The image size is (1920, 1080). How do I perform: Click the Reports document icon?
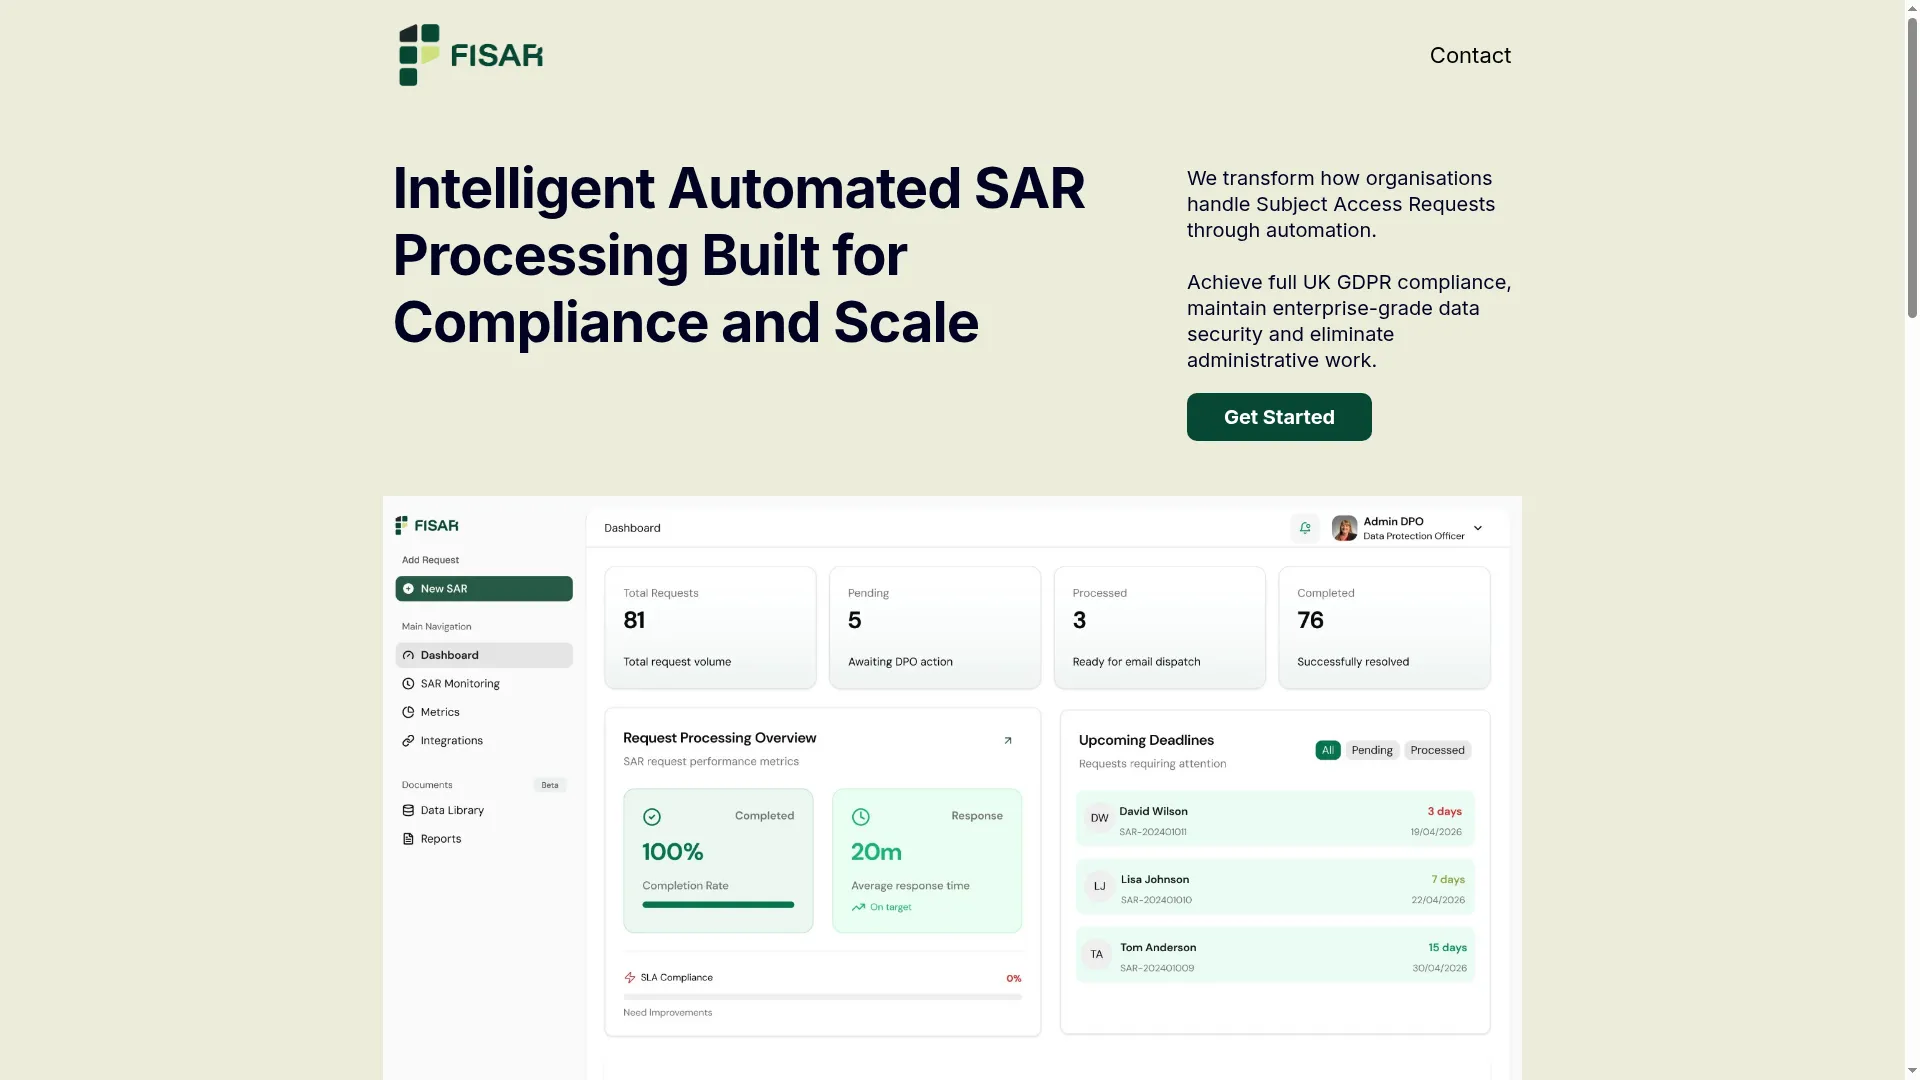(x=408, y=839)
